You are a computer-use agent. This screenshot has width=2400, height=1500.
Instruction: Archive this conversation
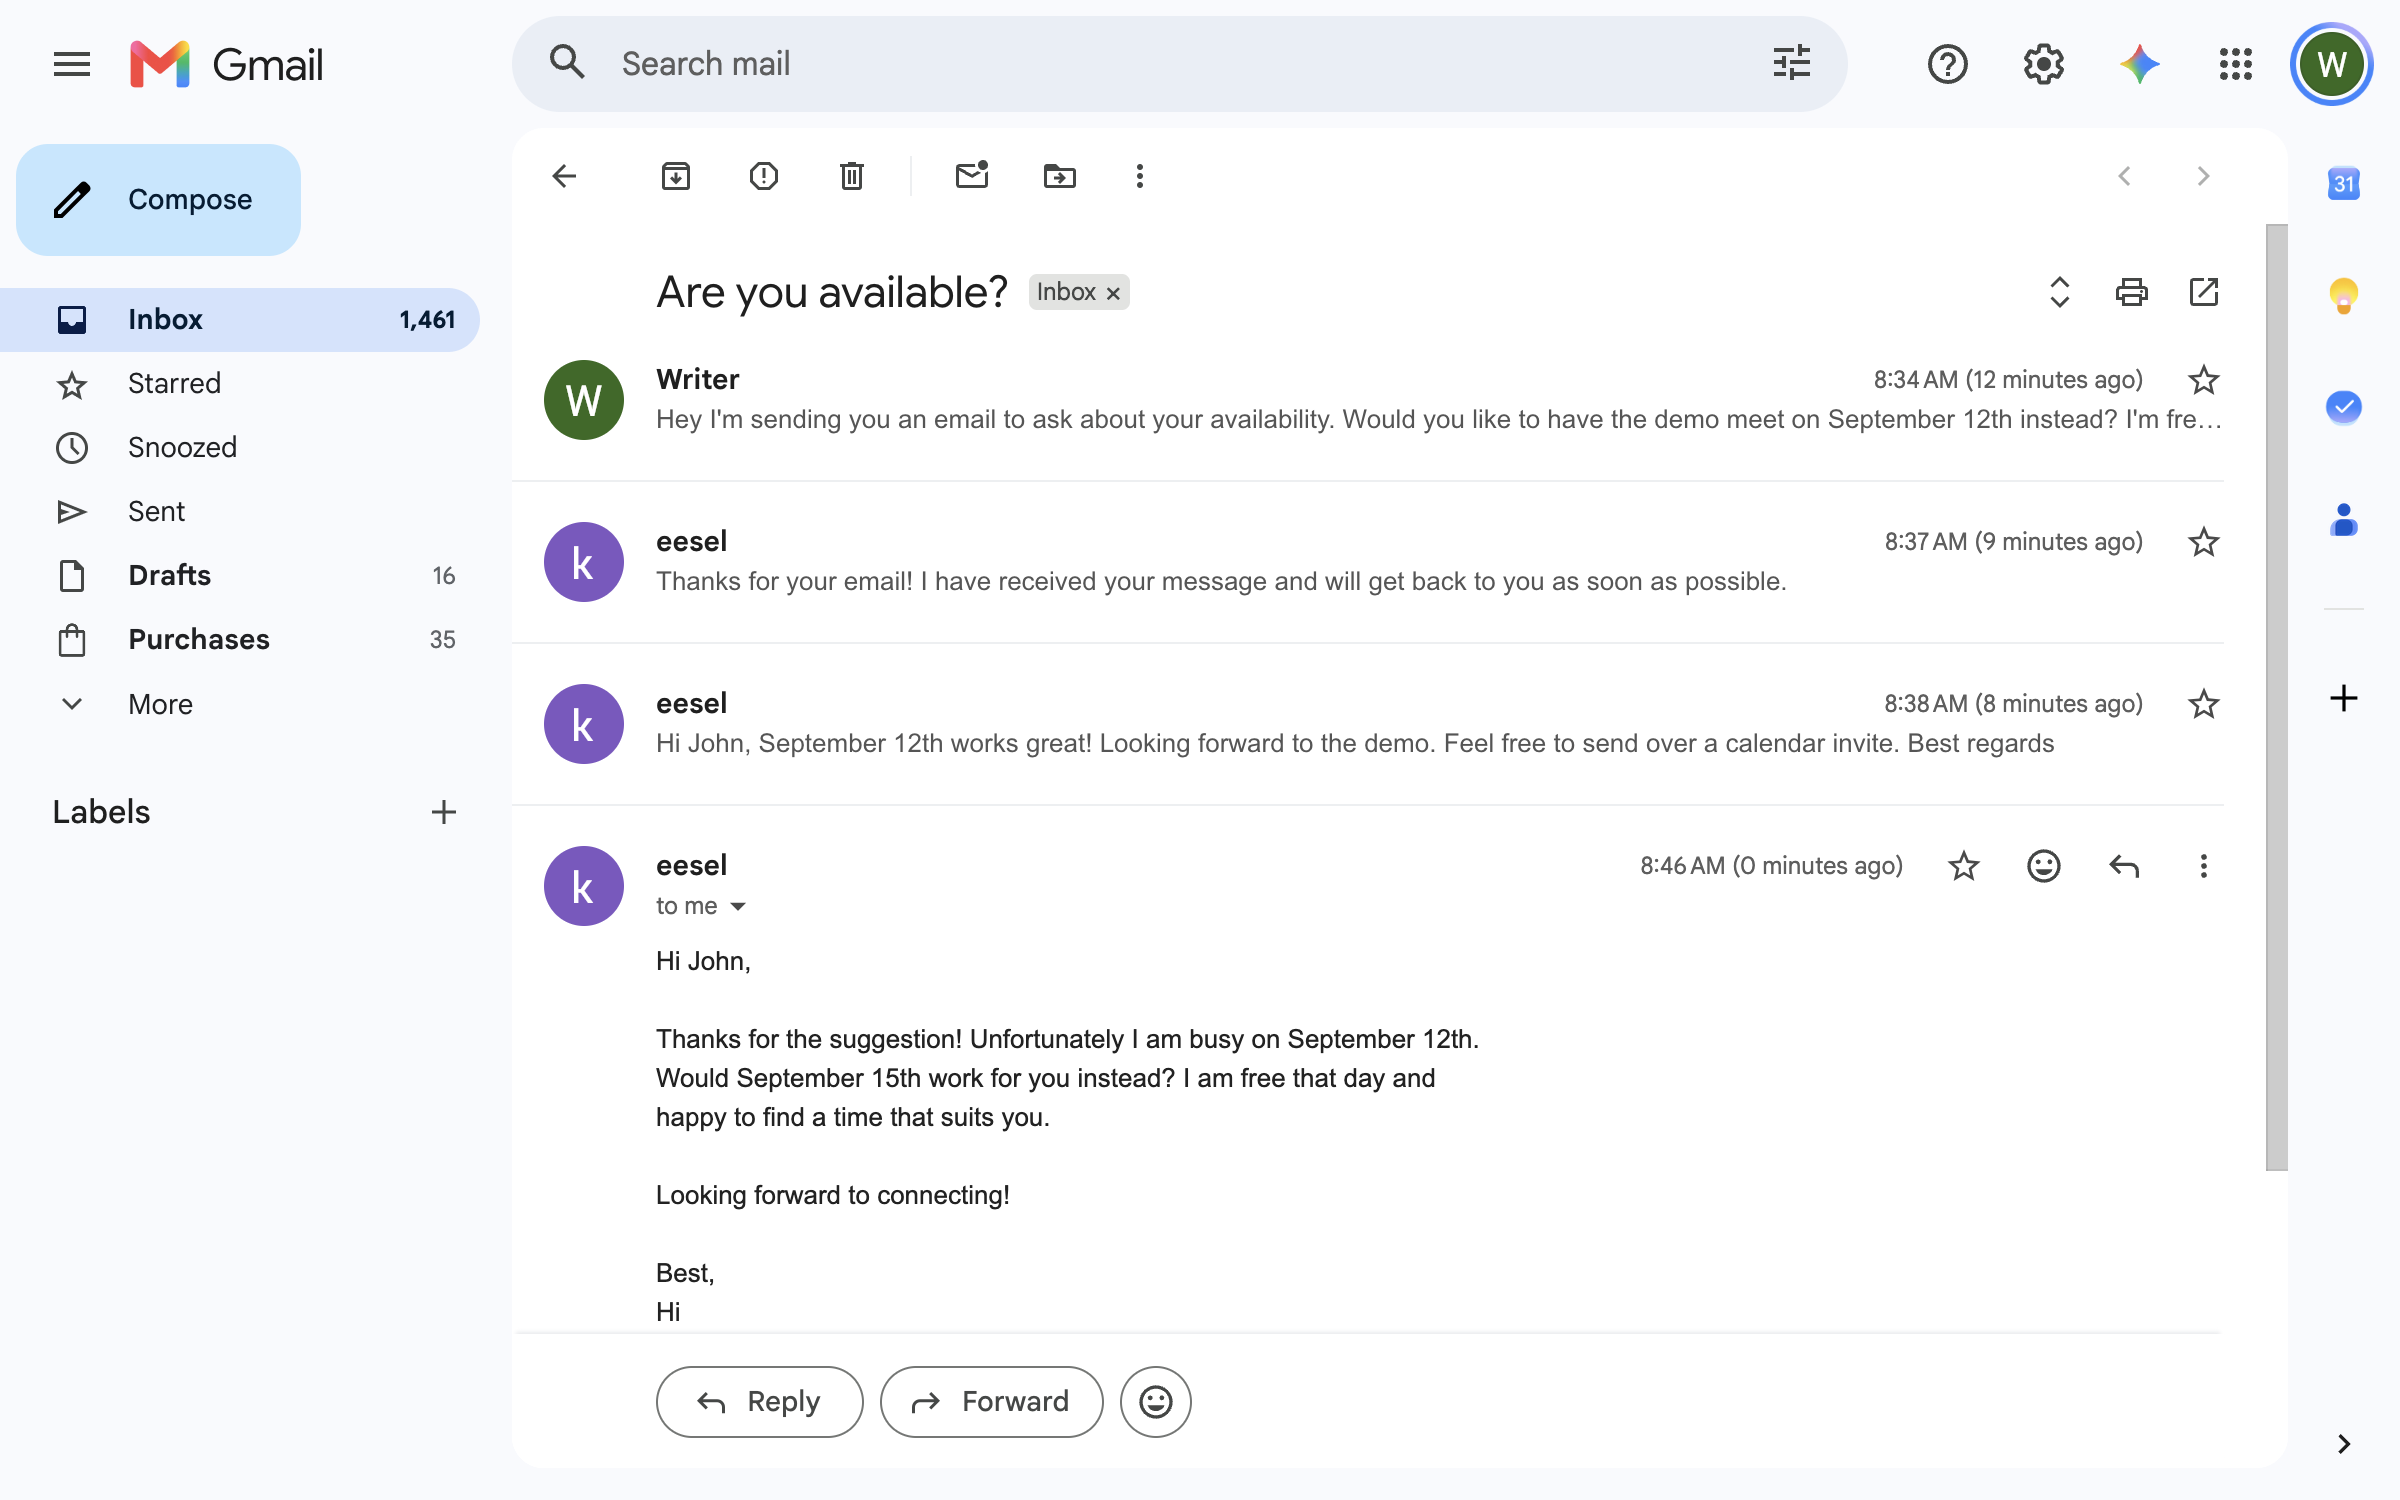pos(676,176)
